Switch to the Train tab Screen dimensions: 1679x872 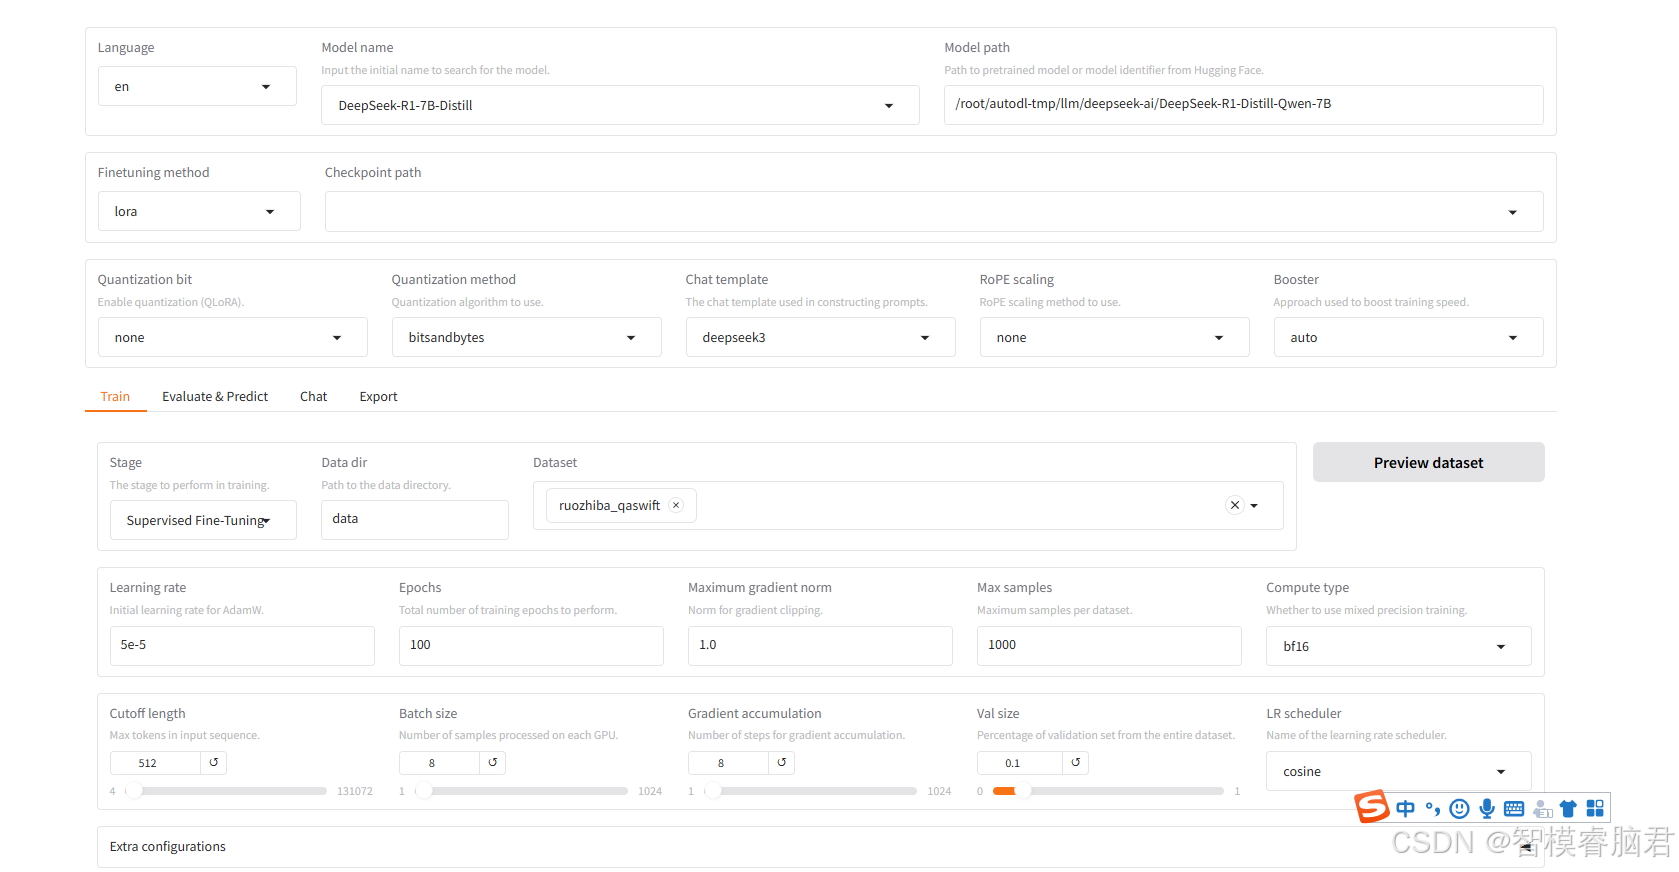click(115, 396)
